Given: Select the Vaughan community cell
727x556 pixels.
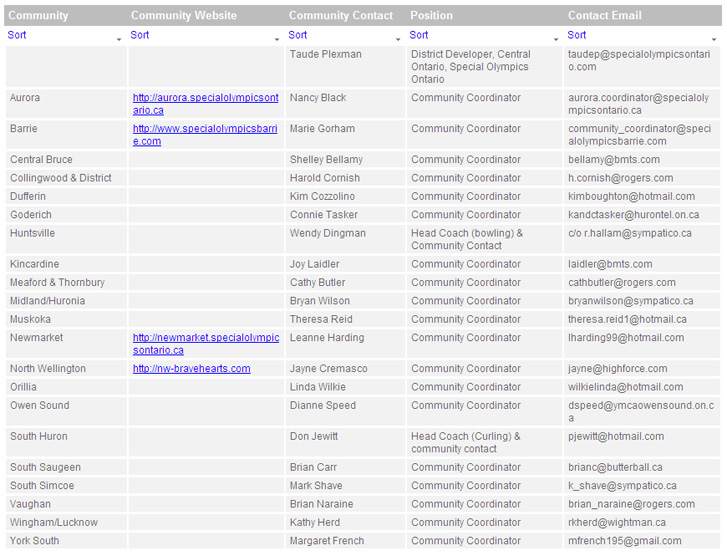Looking at the screenshot, I should point(66,504).
